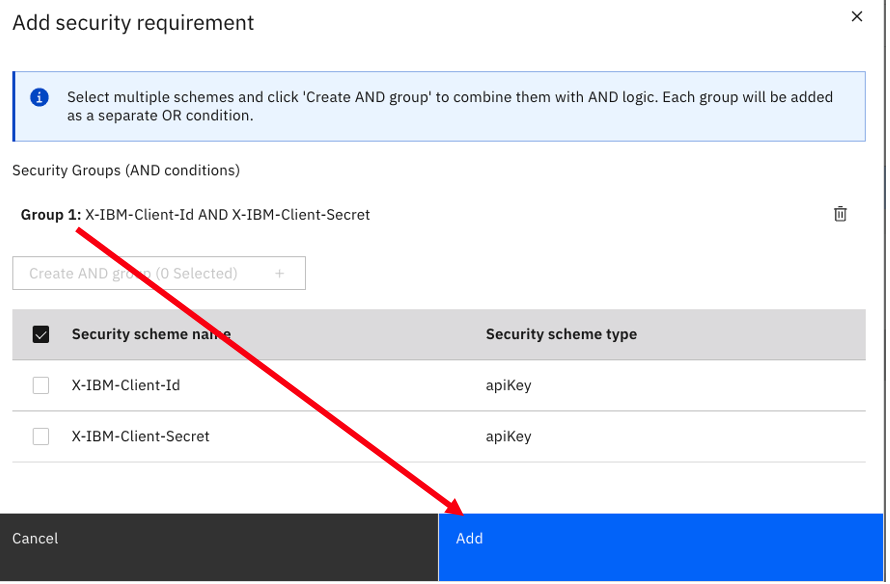This screenshot has height=584, width=890.
Task: Toggle the select-all checkbox in the table header
Action: [x=41, y=334]
